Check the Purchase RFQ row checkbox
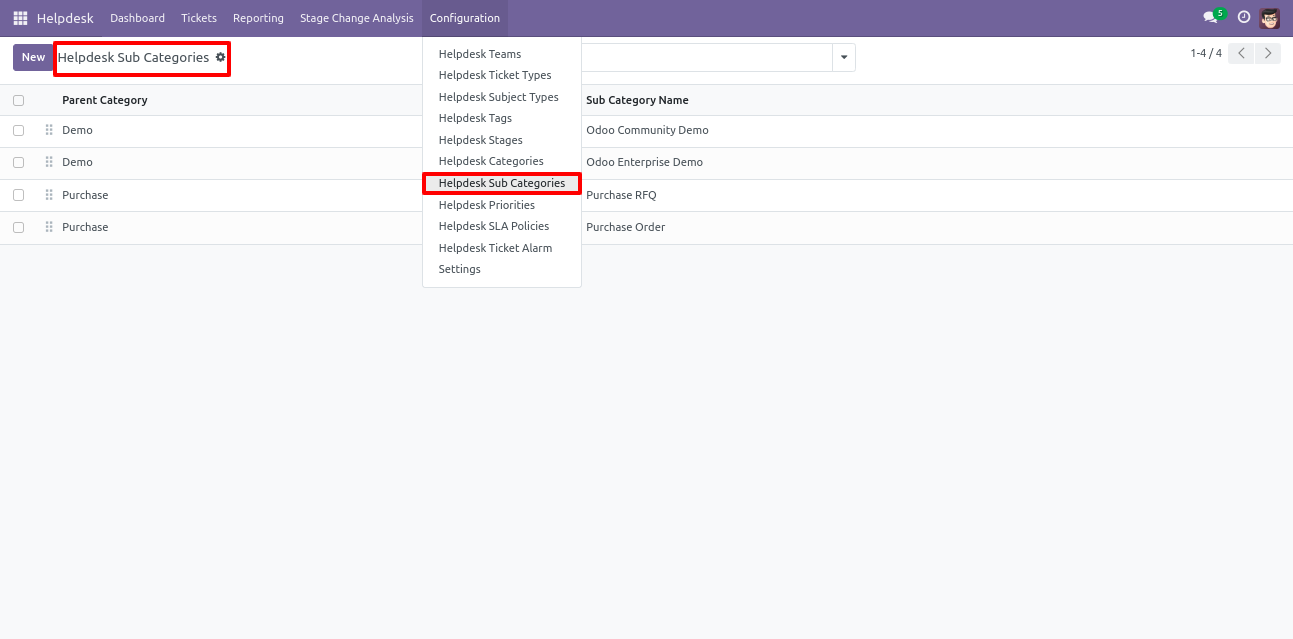This screenshot has height=639, width=1293. pyautogui.click(x=18, y=195)
